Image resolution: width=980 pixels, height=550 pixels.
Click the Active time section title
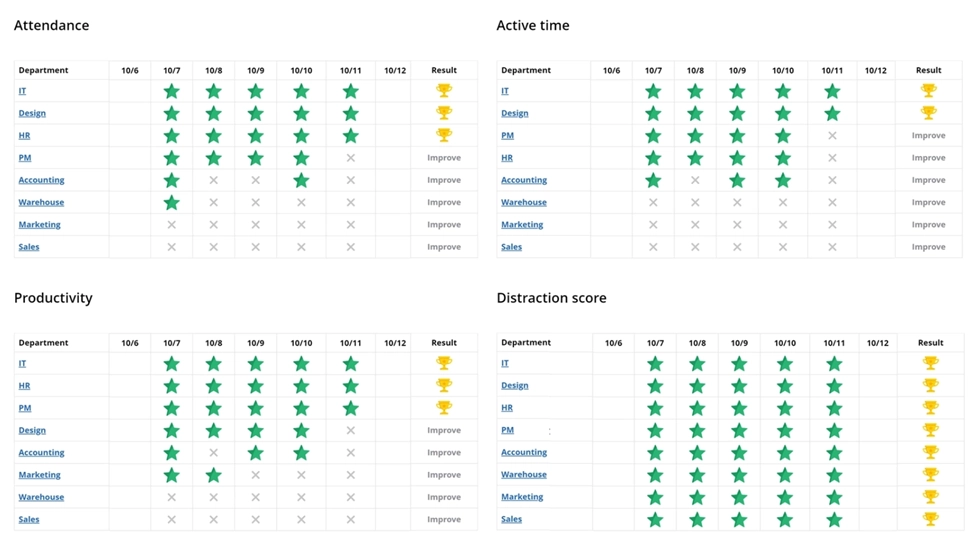(x=532, y=26)
